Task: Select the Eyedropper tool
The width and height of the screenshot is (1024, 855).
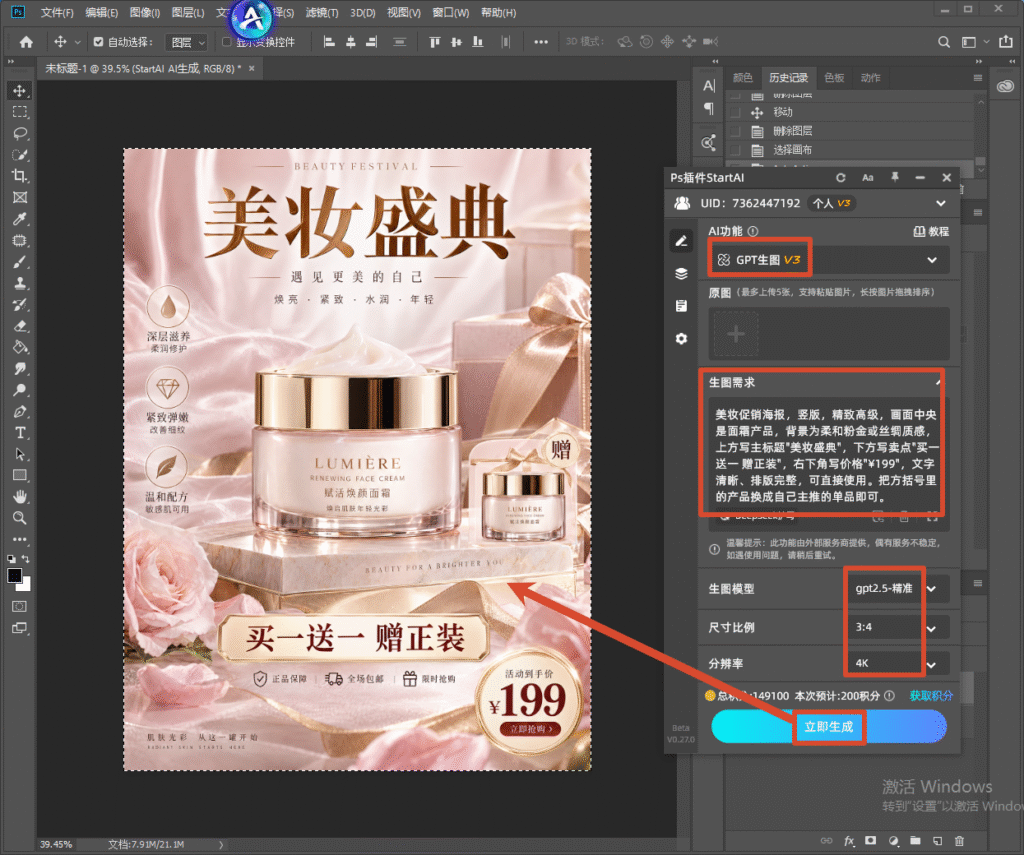Action: click(x=20, y=219)
